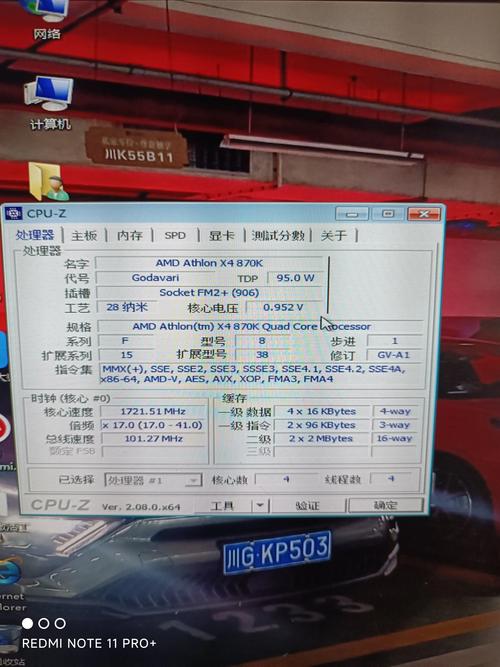Switch to the 显卡 tab

point(221,235)
